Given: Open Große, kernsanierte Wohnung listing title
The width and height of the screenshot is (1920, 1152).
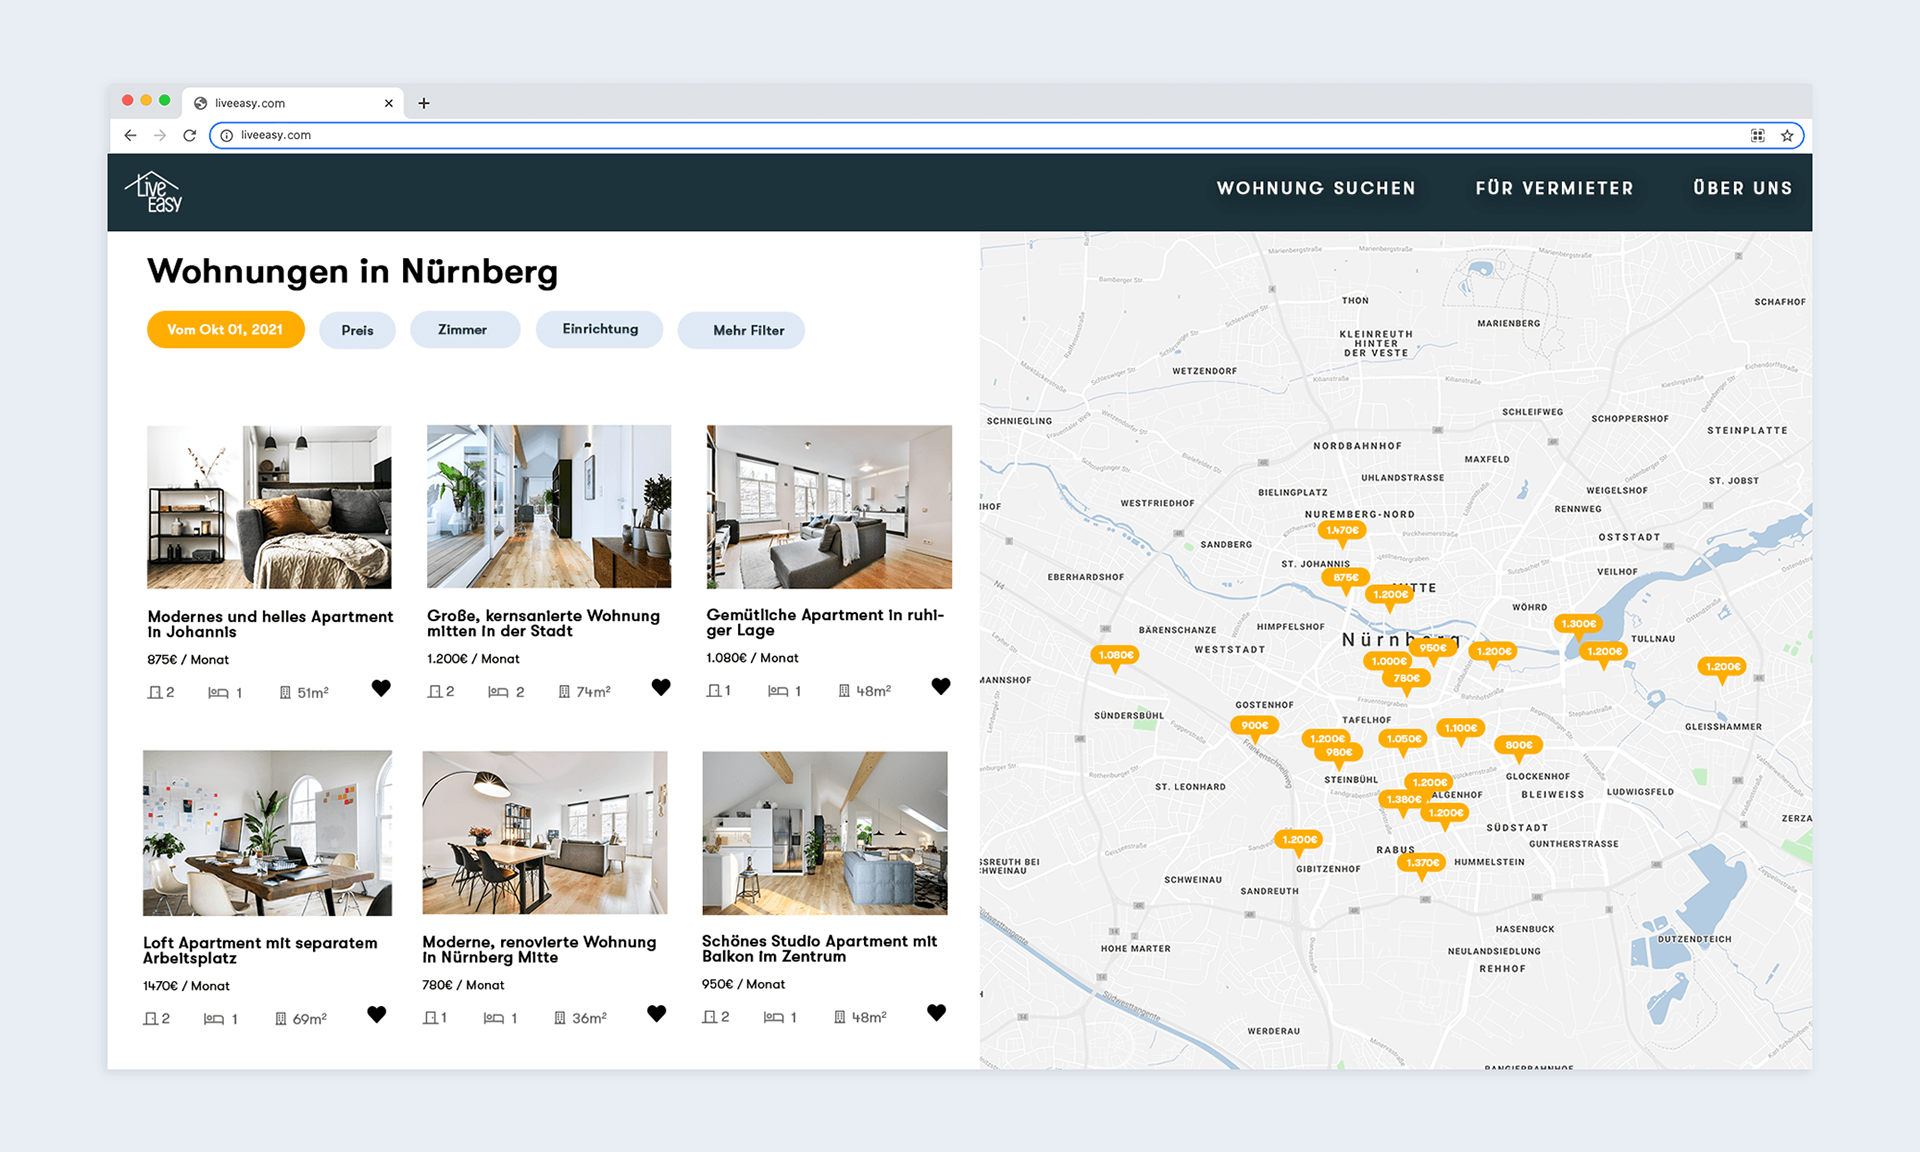Looking at the screenshot, I should (543, 623).
